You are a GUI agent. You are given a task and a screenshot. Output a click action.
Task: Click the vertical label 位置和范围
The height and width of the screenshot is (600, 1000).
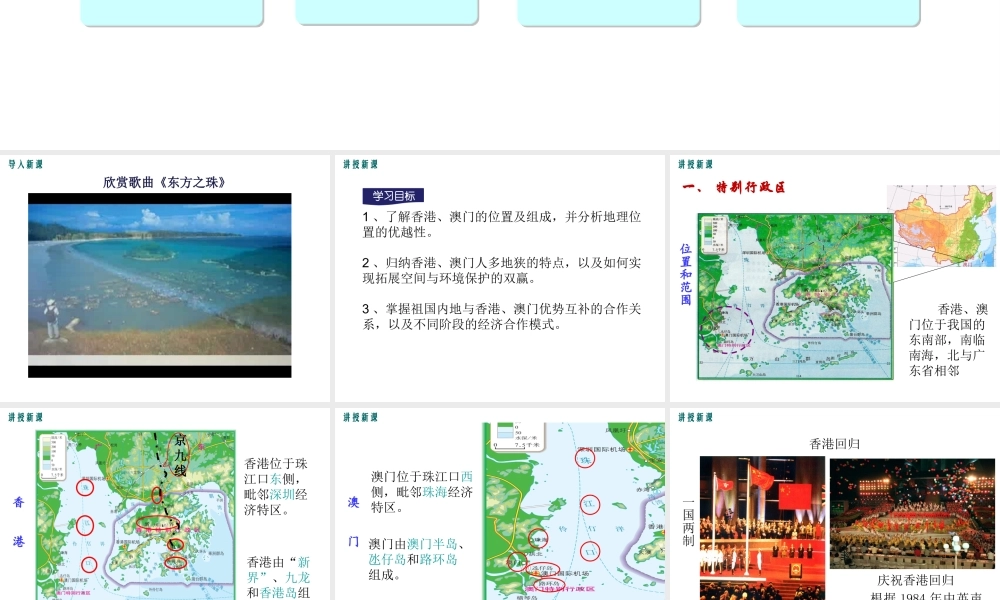point(686,274)
